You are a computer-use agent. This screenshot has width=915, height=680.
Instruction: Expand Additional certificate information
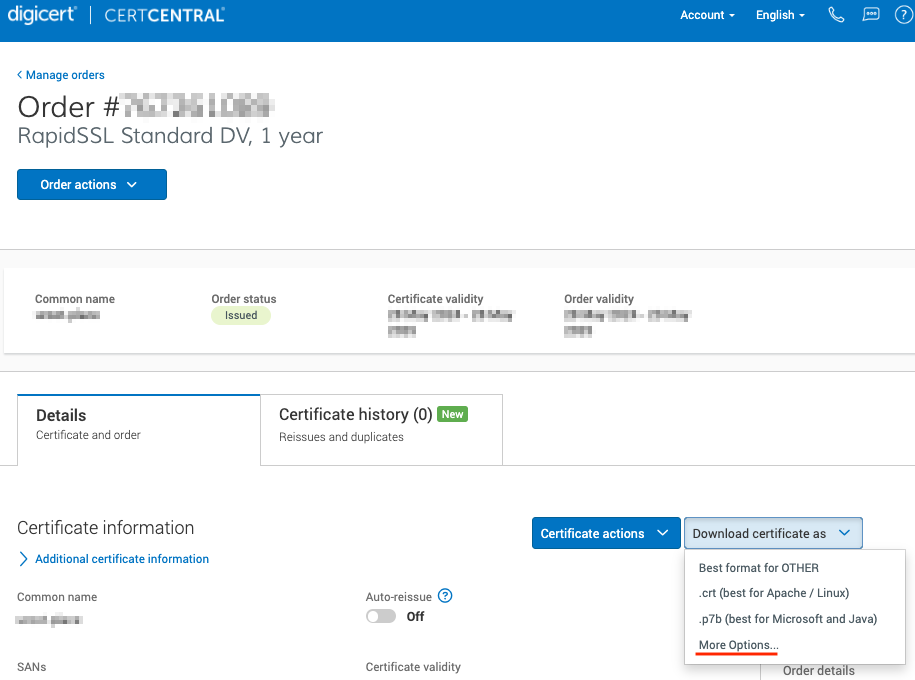point(114,559)
